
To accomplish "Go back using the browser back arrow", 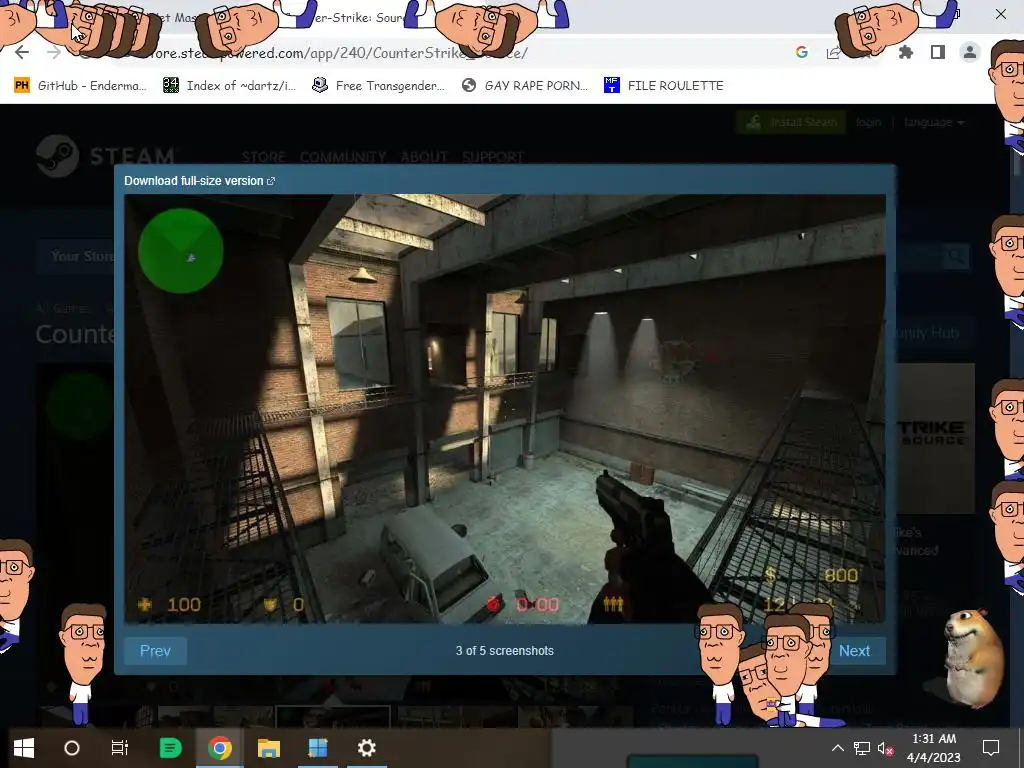I will 22,52.
